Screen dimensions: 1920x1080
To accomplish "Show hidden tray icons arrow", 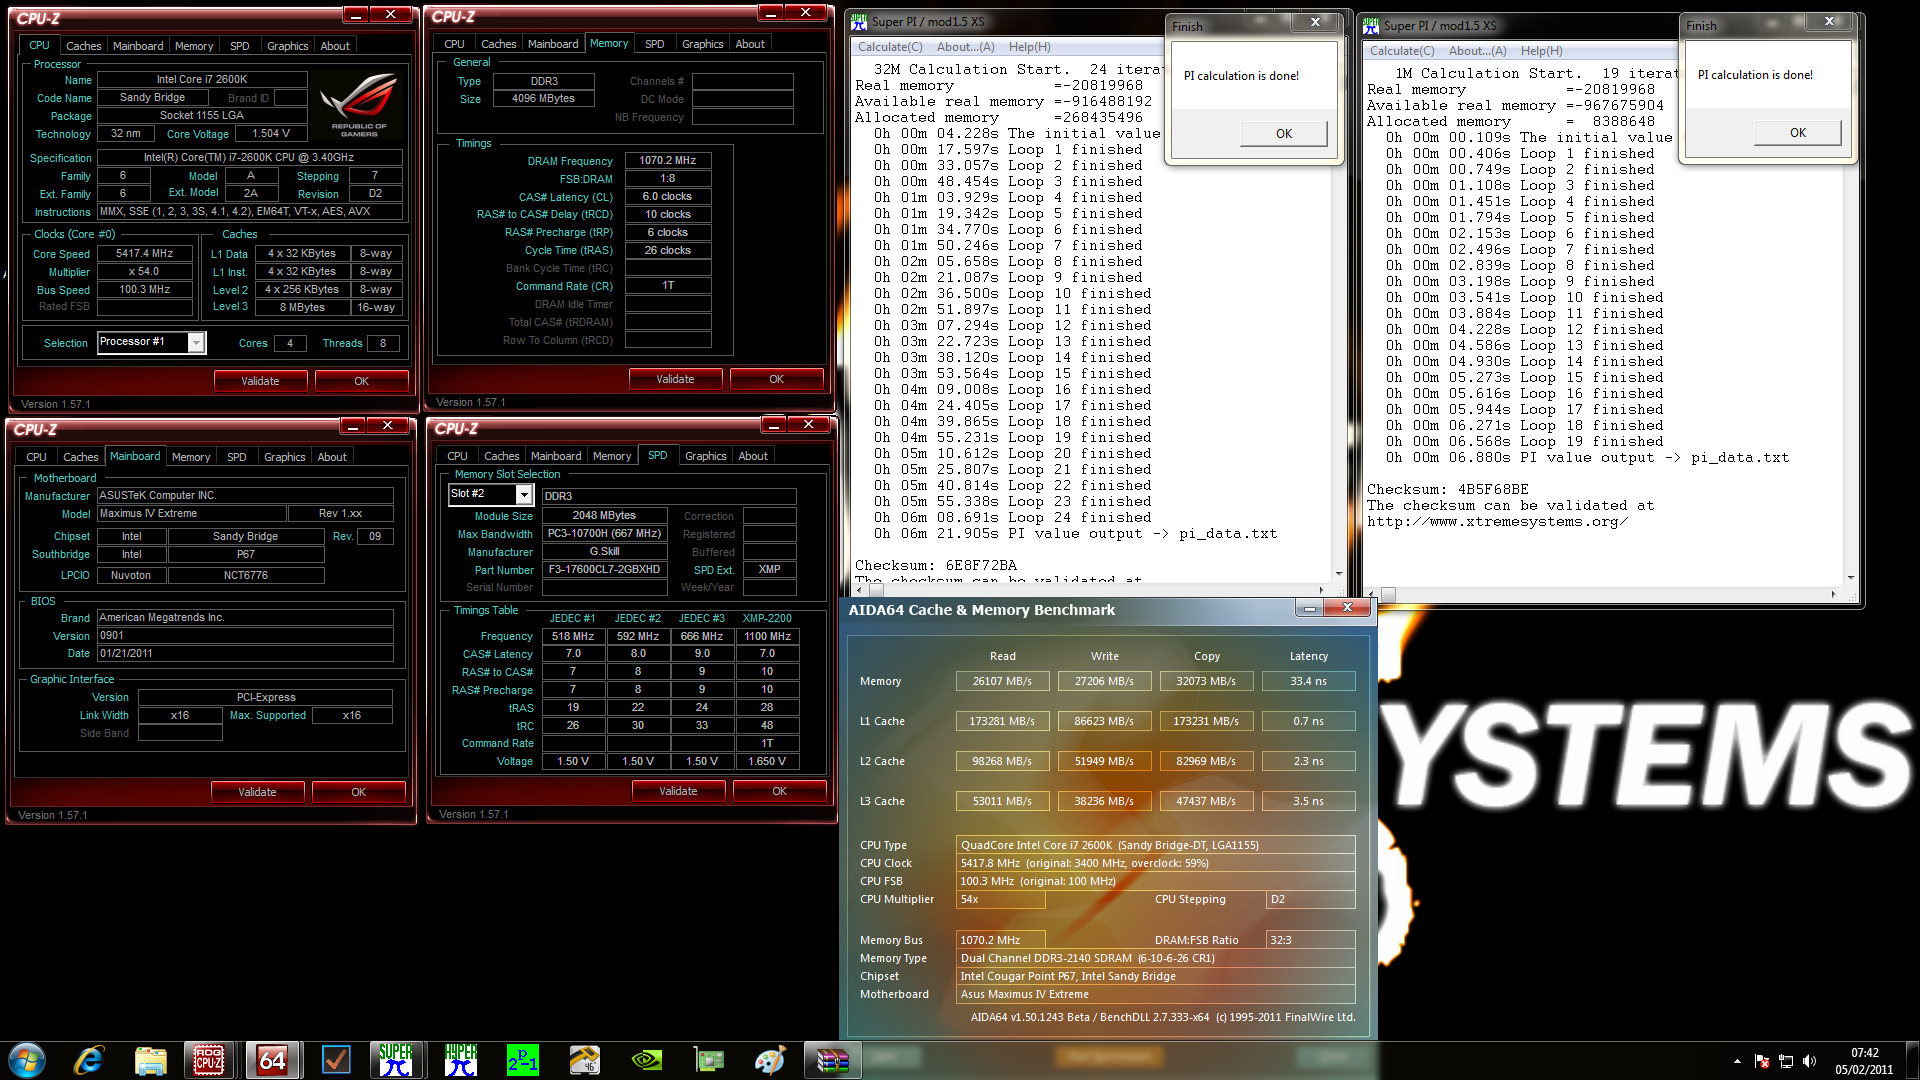I will click(x=1737, y=1061).
